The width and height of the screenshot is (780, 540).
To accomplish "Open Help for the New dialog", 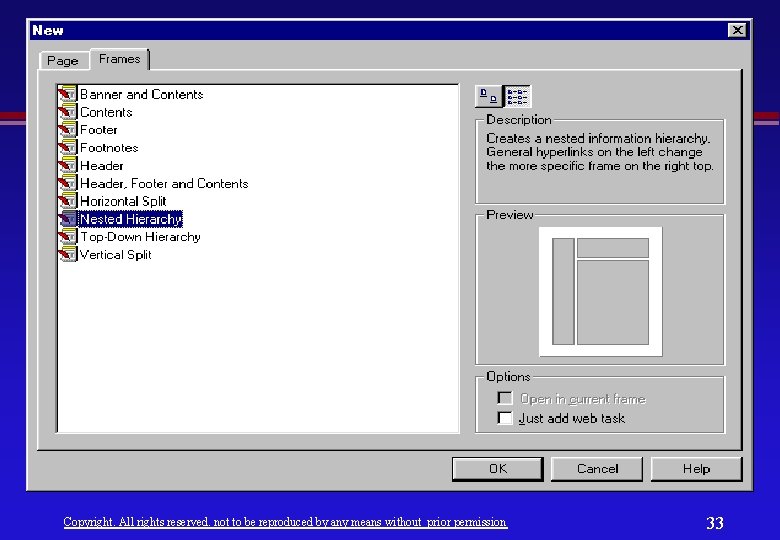I will point(696,469).
